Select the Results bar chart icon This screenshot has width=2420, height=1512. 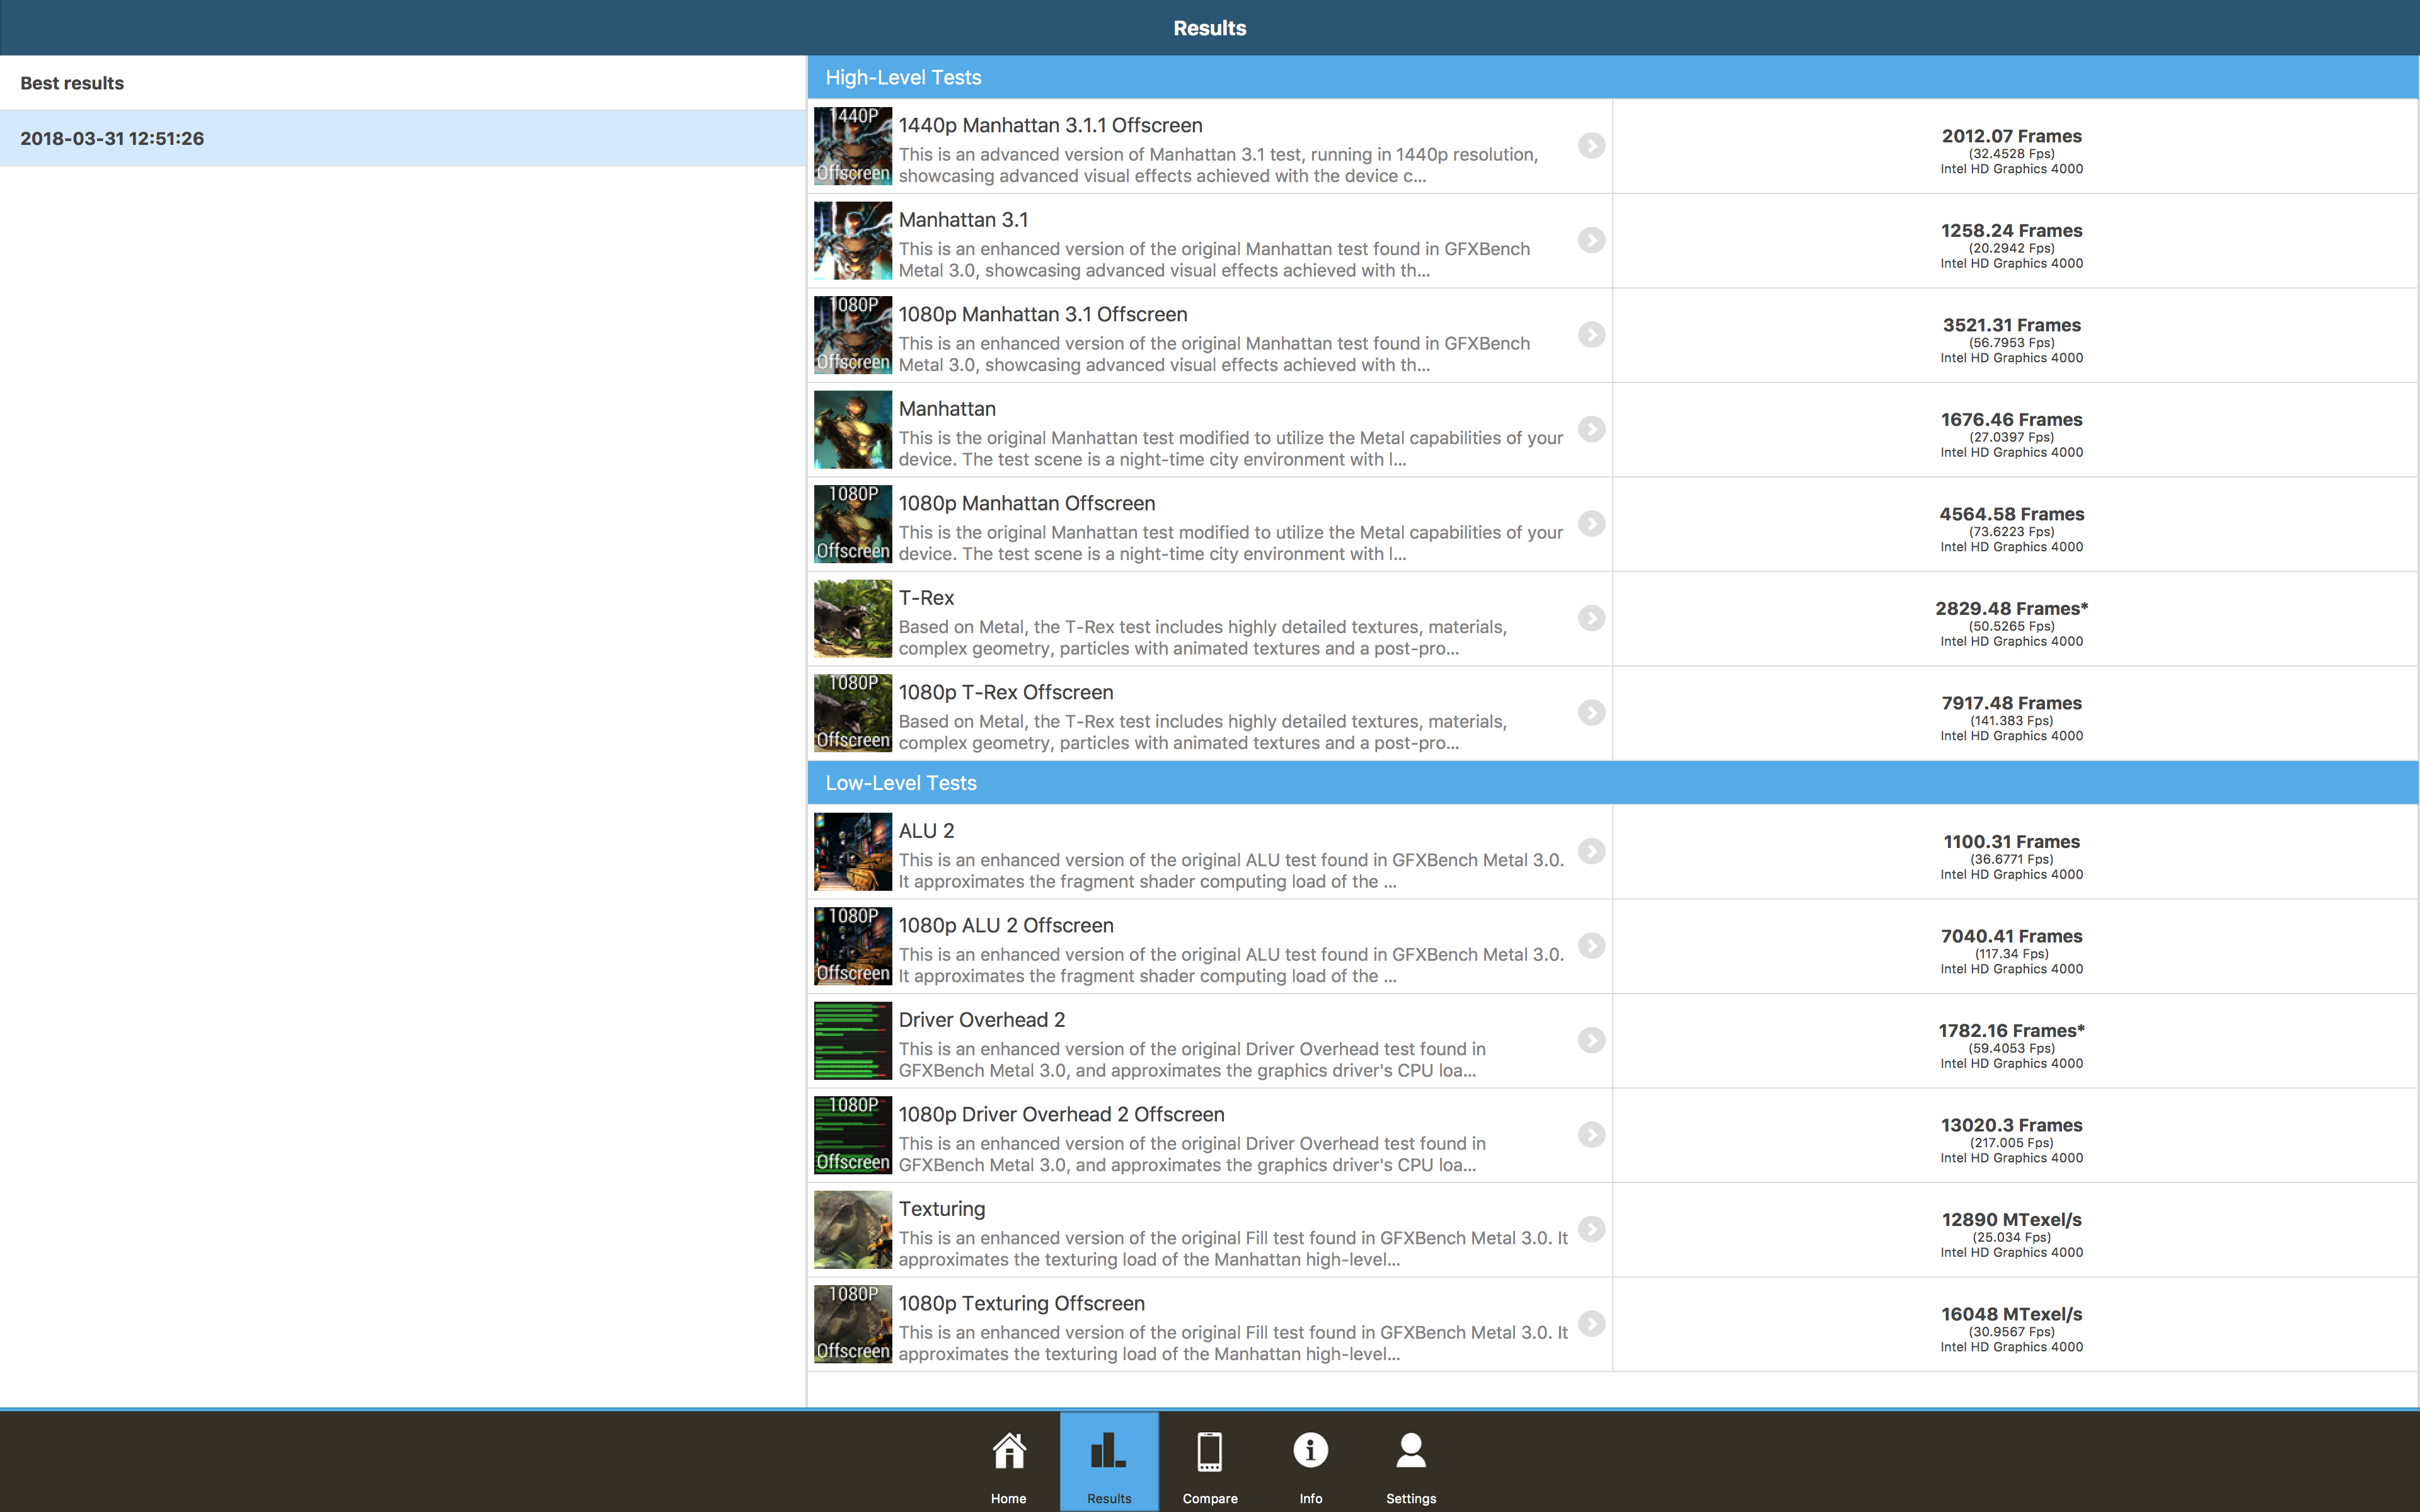[x=1109, y=1461]
